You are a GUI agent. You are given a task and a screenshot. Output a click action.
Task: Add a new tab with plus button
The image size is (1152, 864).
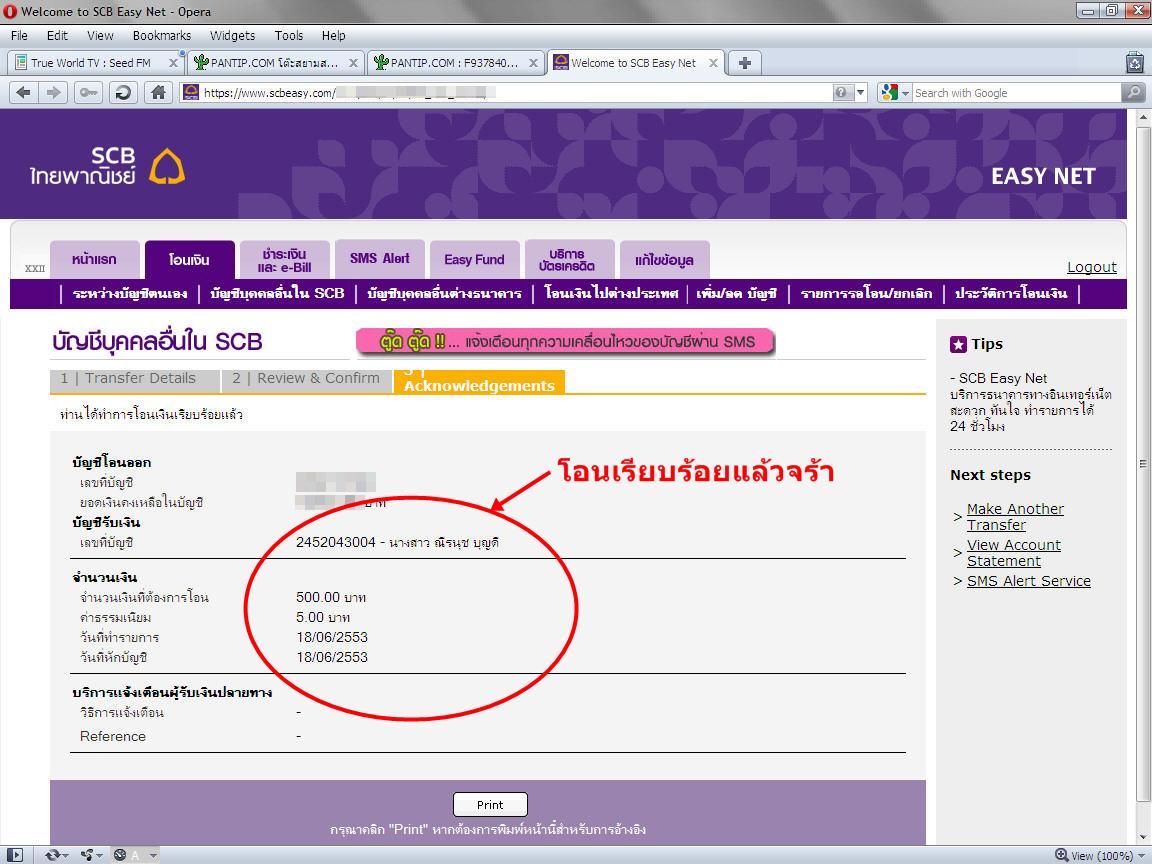coord(744,62)
